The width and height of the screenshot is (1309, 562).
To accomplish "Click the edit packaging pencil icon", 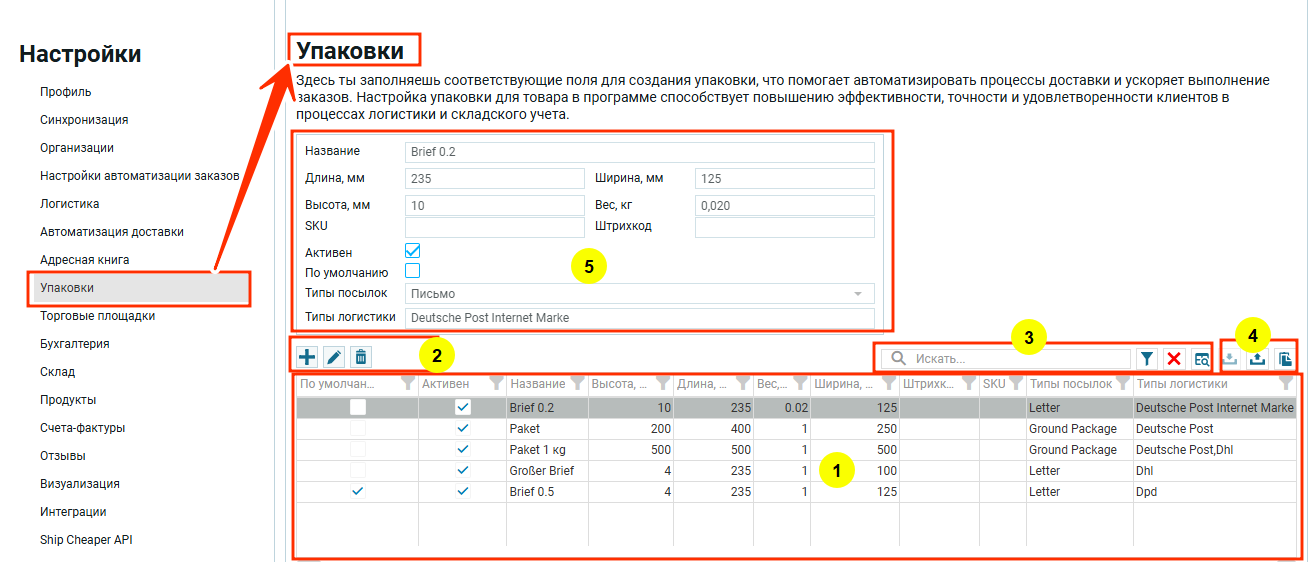I will click(x=335, y=357).
